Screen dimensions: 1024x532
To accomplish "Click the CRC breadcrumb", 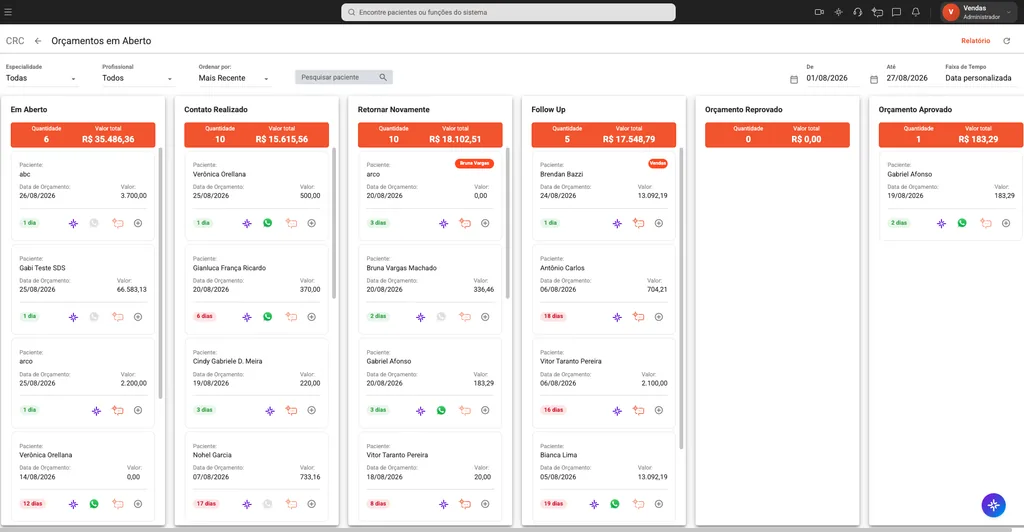I will pyautogui.click(x=15, y=40).
